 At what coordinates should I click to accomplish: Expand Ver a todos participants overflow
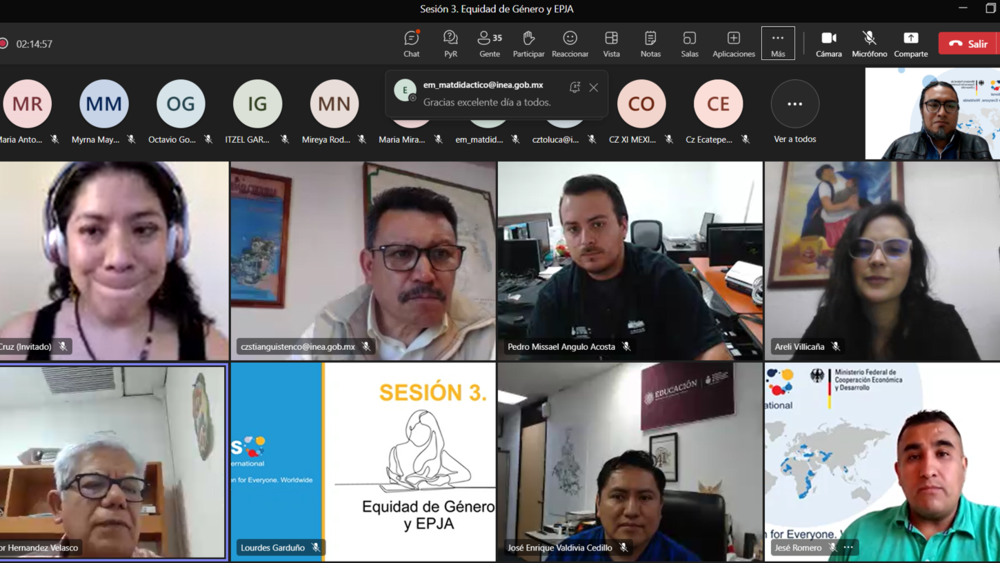(795, 105)
